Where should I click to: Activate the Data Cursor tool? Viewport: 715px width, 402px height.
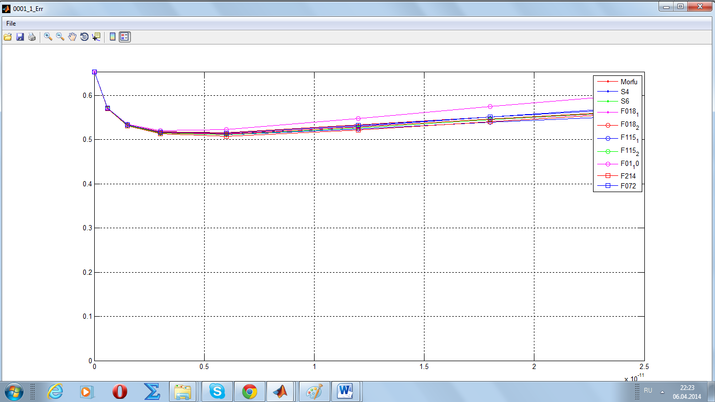click(x=97, y=37)
